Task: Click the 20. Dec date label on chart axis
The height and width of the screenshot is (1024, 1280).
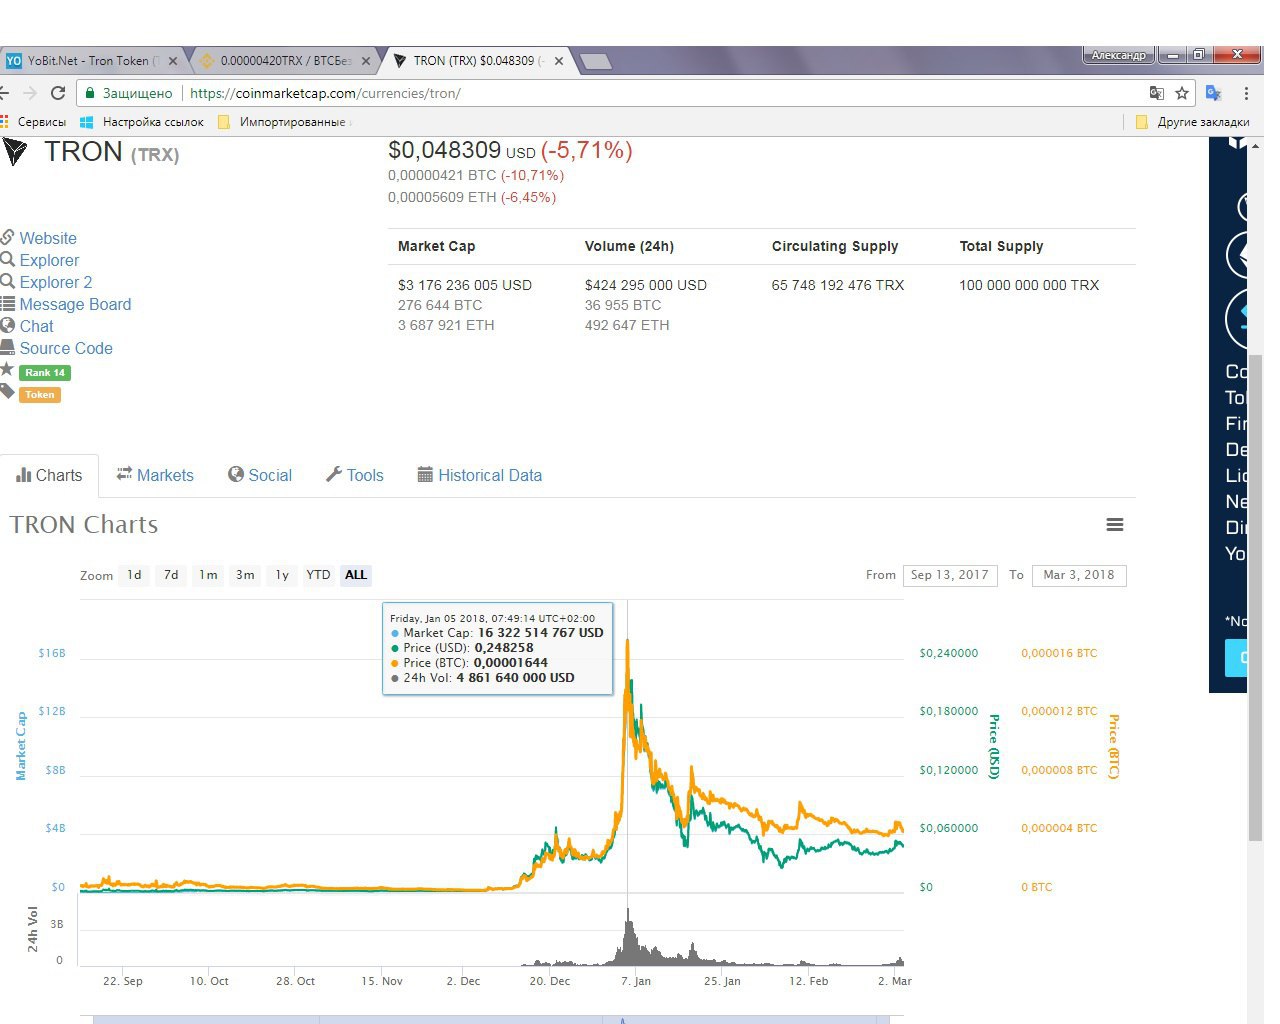Action: pos(550,981)
